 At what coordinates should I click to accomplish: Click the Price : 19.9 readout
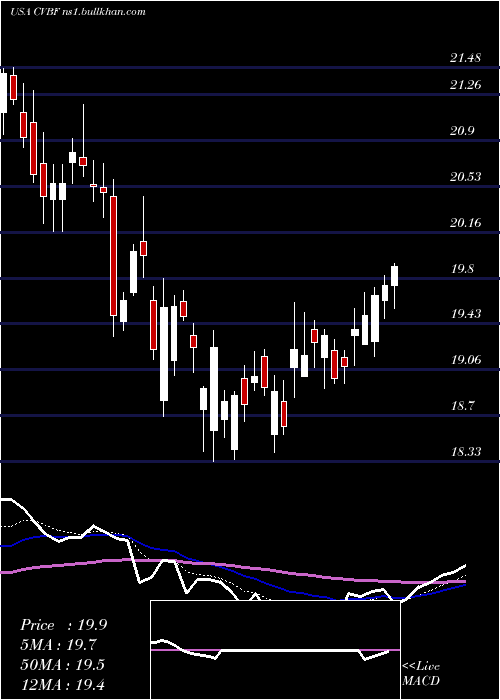(63, 625)
